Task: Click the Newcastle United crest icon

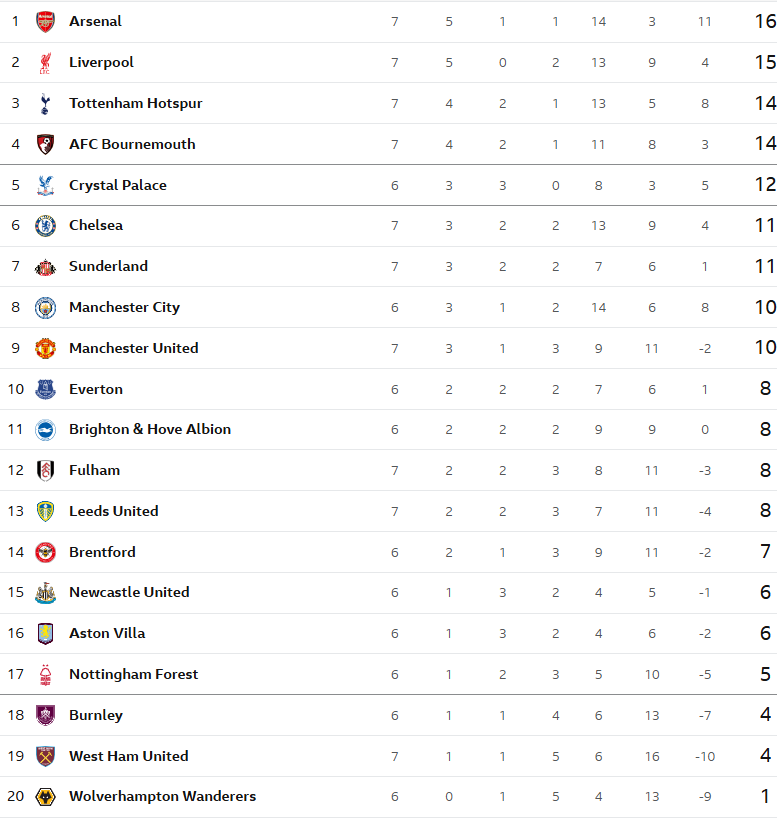Action: pos(45,593)
